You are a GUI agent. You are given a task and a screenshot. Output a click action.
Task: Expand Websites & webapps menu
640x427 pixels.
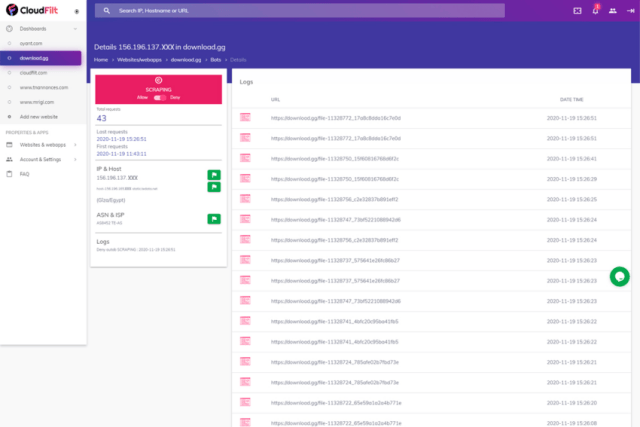76,144
